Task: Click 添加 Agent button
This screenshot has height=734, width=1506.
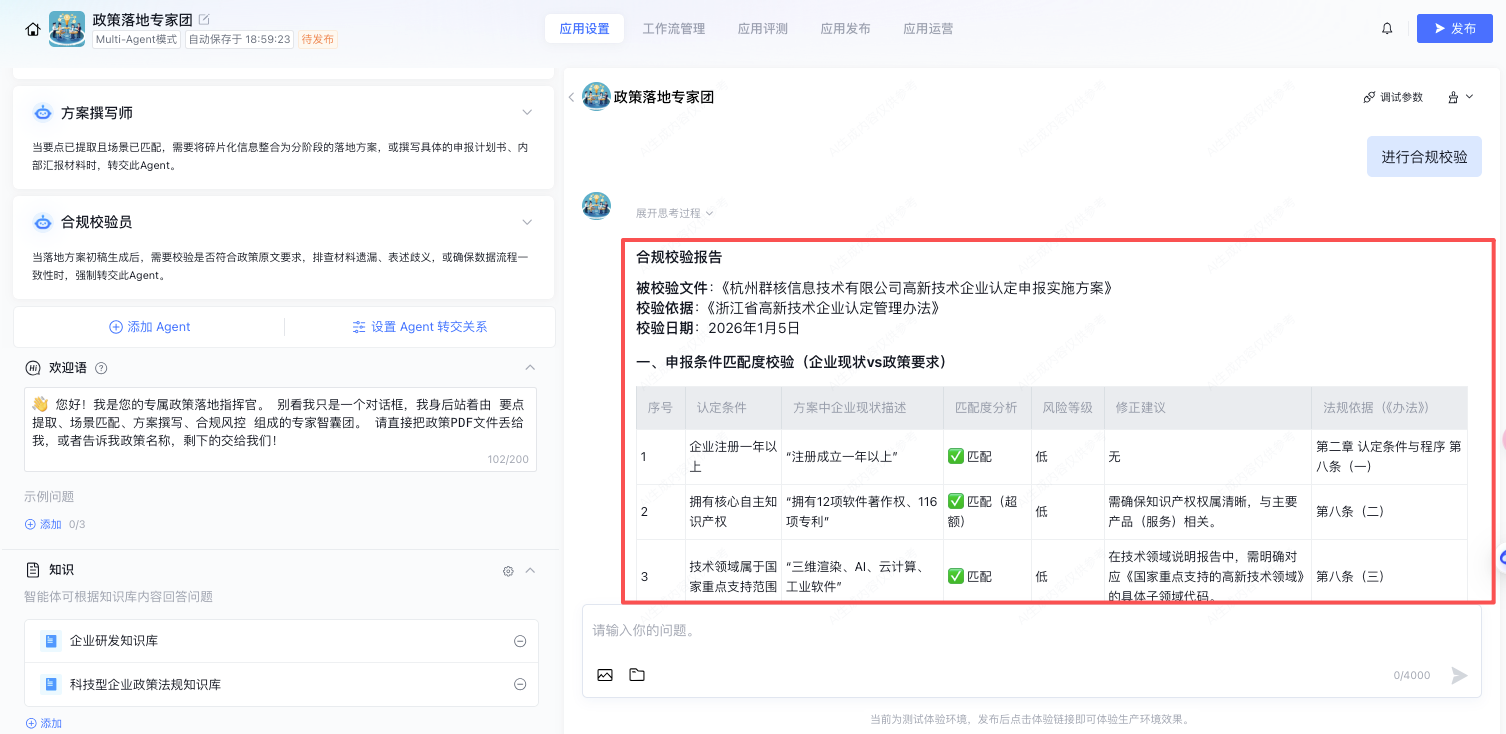Action: (x=149, y=327)
